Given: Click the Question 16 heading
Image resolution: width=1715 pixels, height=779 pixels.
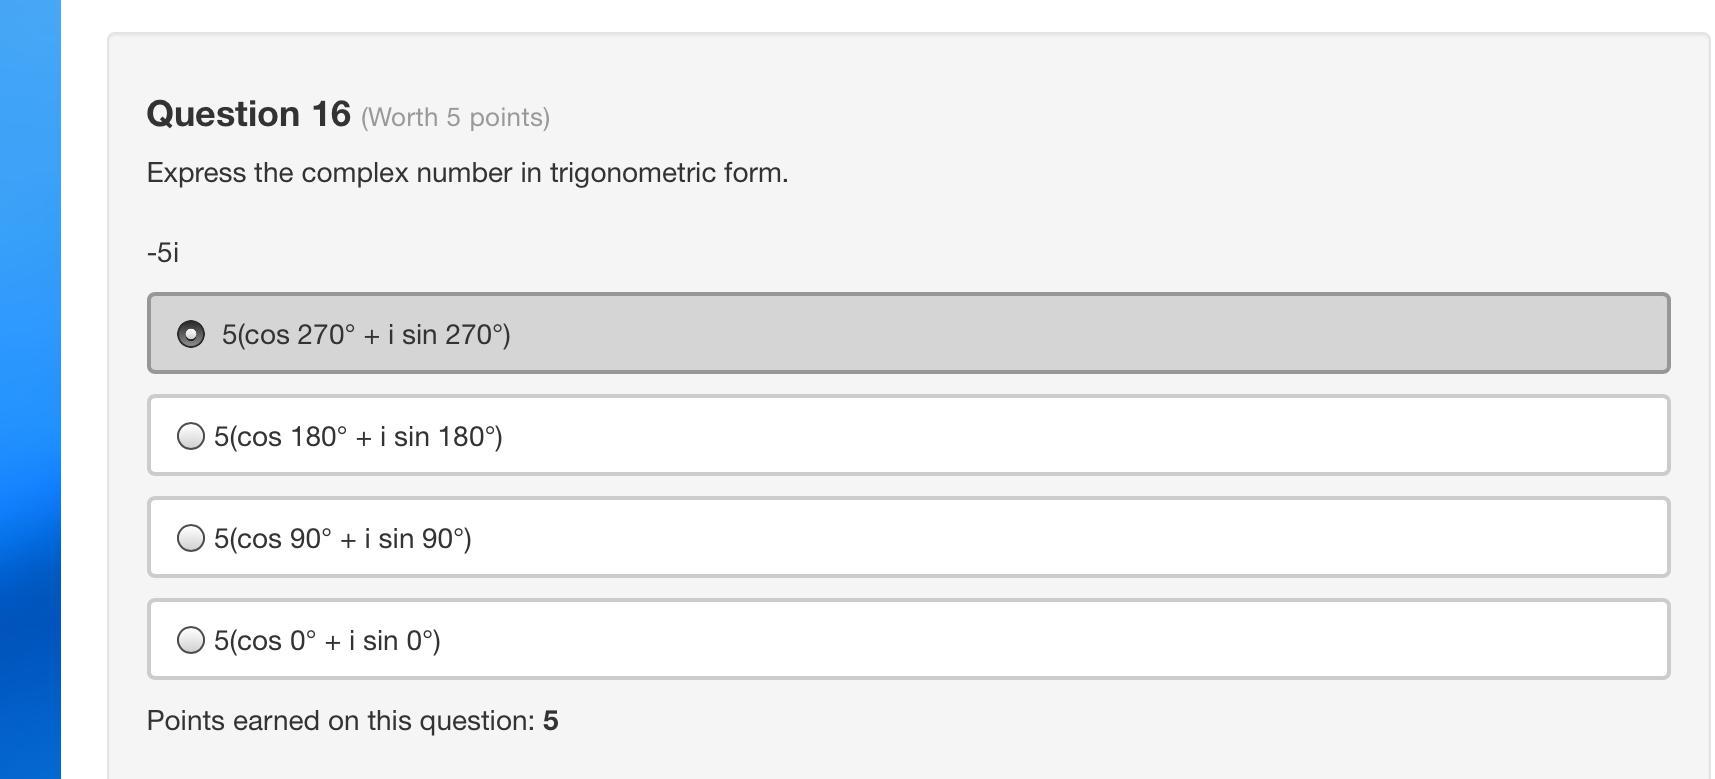Looking at the screenshot, I should pos(248,114).
